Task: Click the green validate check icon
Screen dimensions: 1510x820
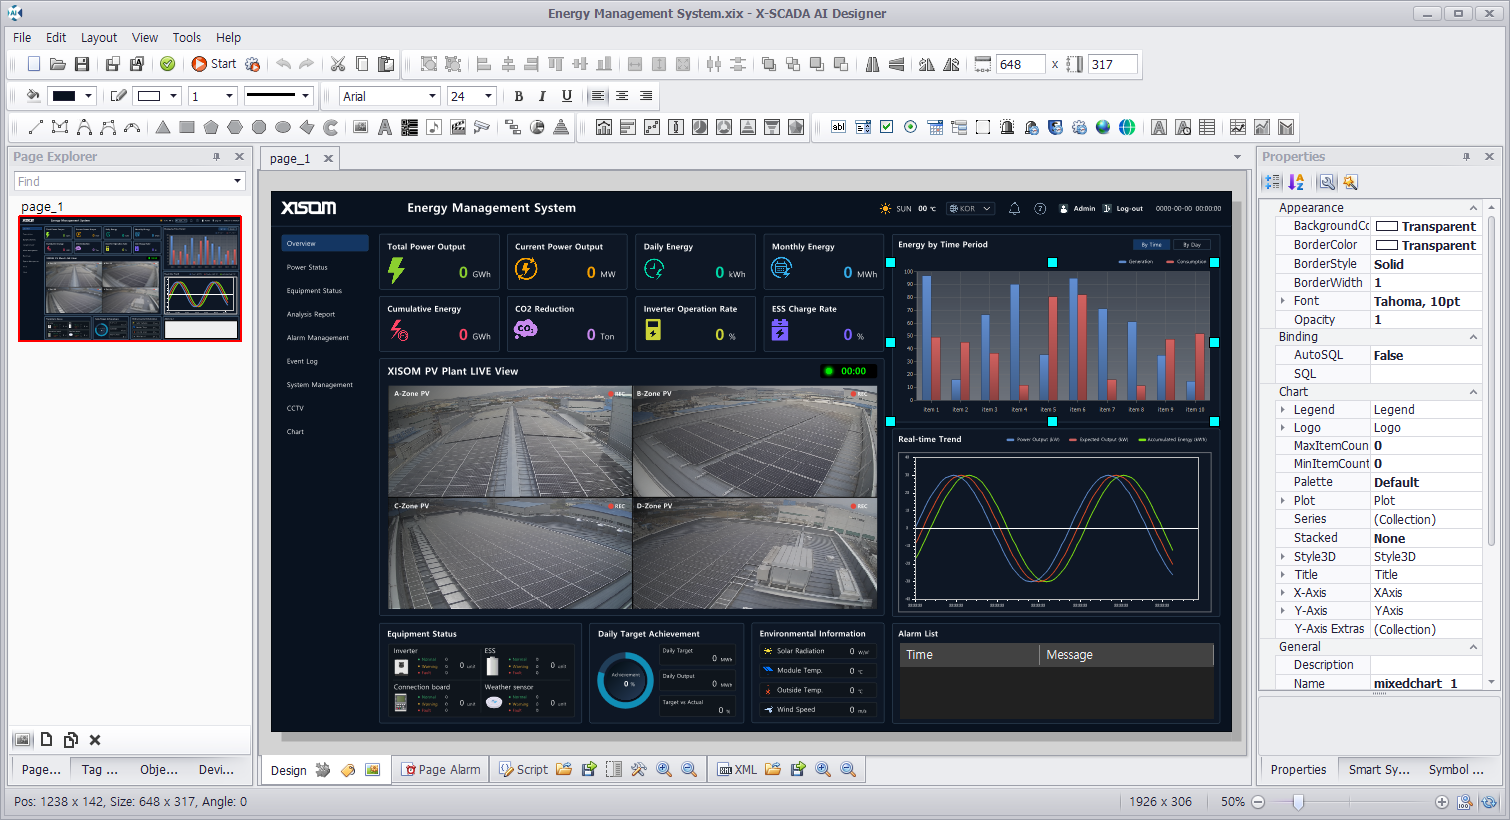Action: tap(168, 64)
